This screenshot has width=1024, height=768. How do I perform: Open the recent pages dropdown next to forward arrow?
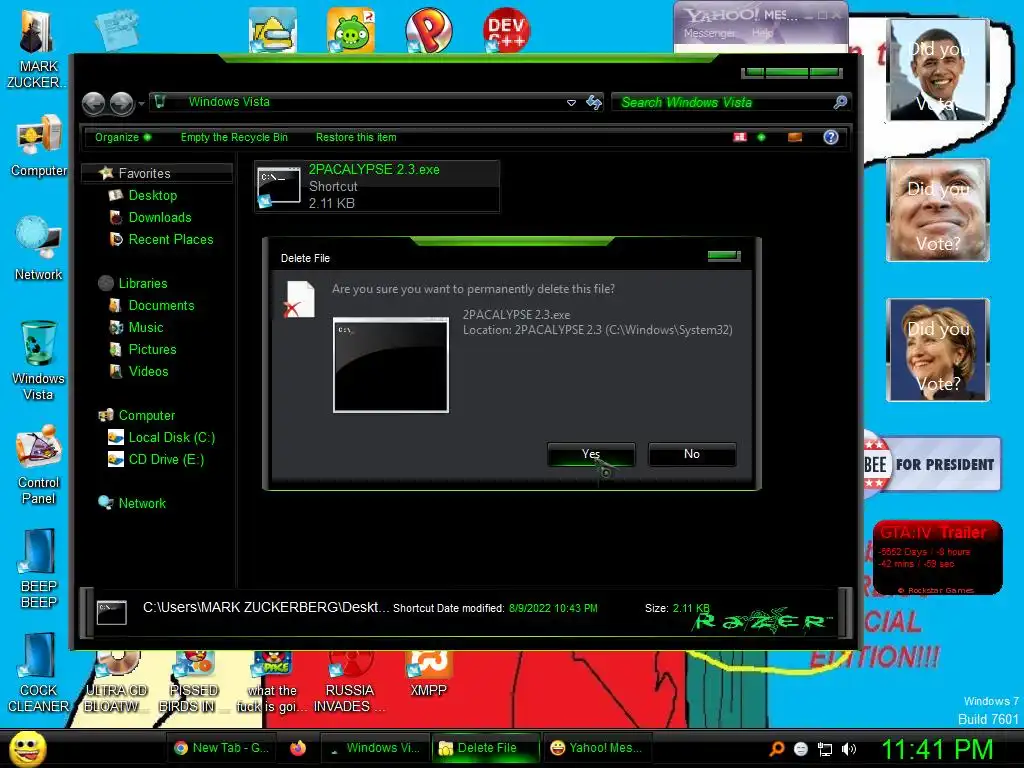point(141,104)
